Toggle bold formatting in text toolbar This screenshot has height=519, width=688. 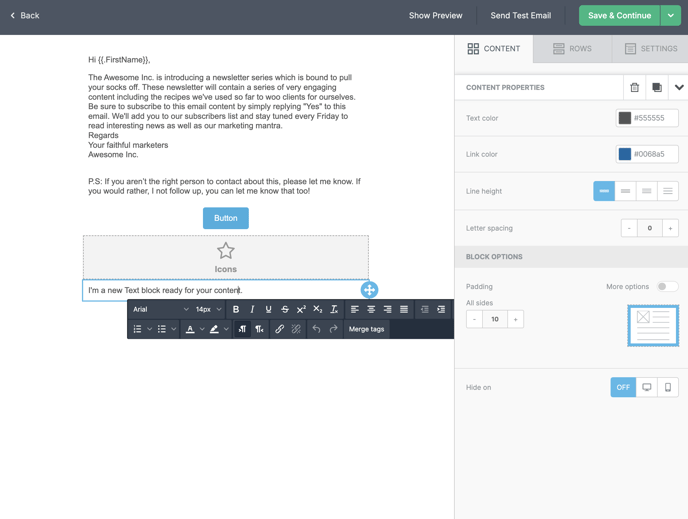(x=236, y=309)
